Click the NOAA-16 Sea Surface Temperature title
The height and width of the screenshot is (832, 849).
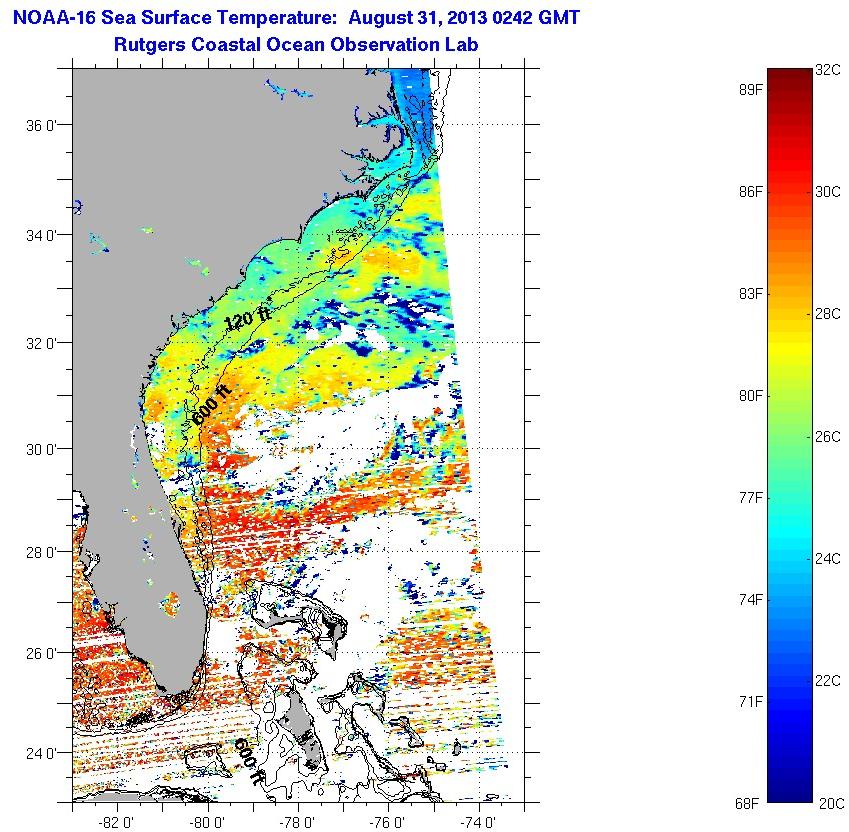pos(296,18)
